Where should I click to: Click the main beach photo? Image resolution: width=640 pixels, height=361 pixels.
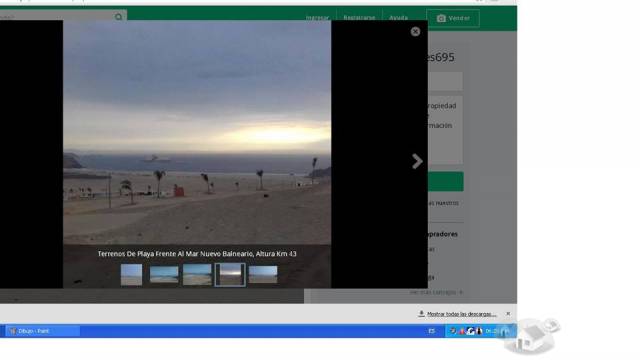pyautogui.click(x=197, y=132)
